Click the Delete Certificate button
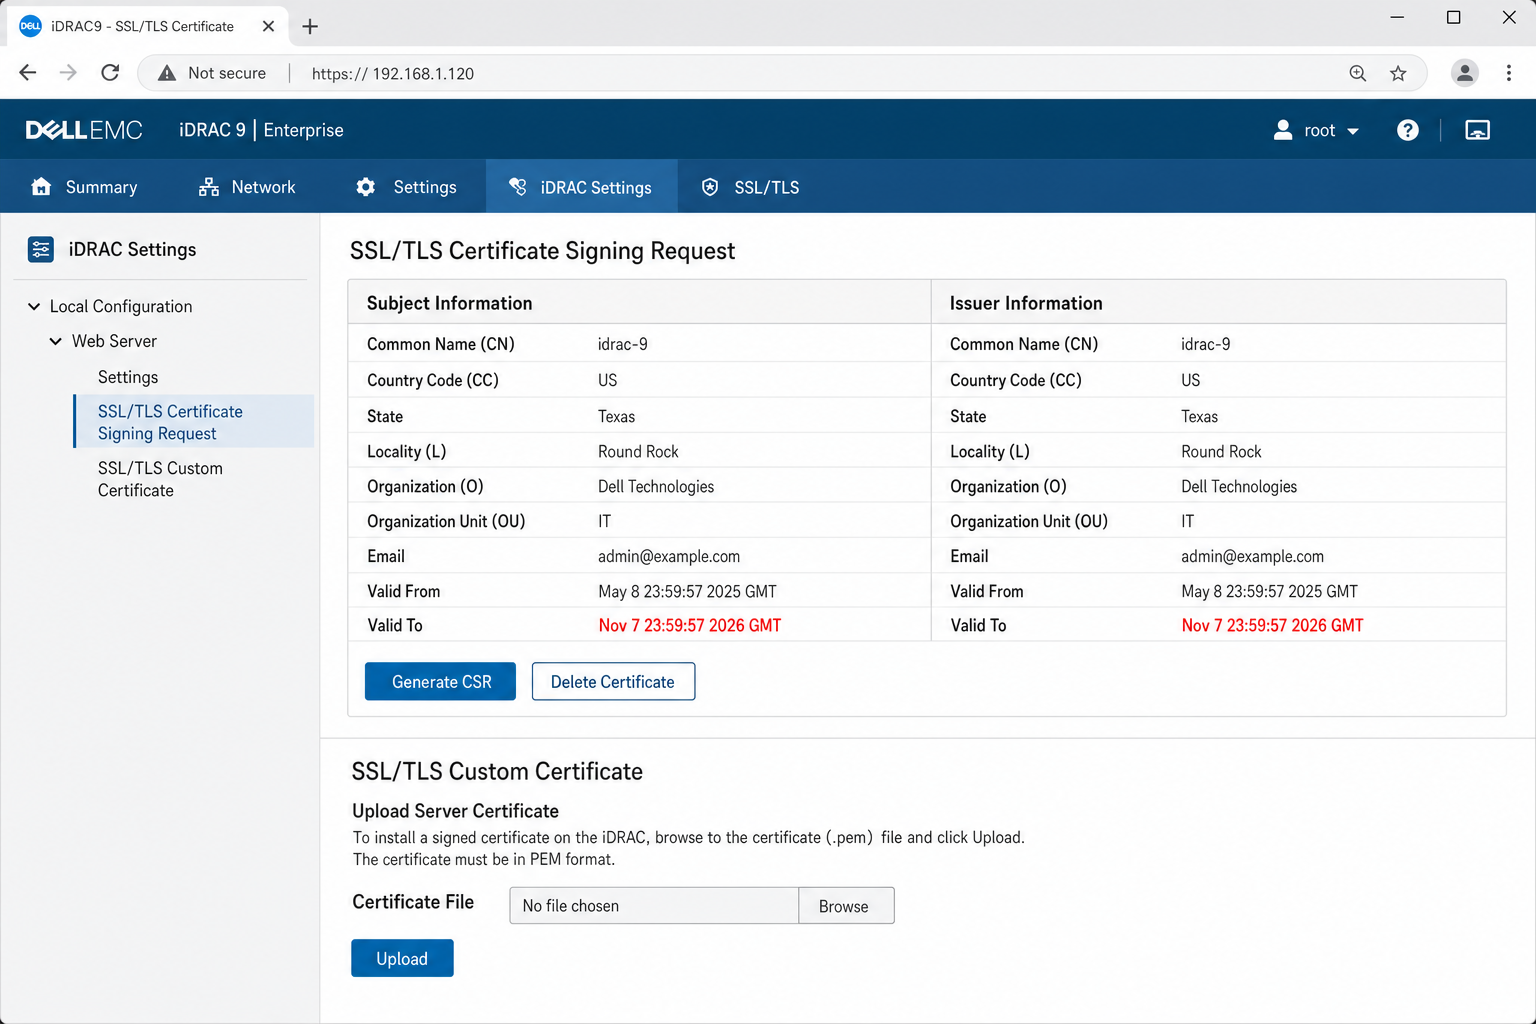Viewport: 1536px width, 1024px height. tap(613, 681)
